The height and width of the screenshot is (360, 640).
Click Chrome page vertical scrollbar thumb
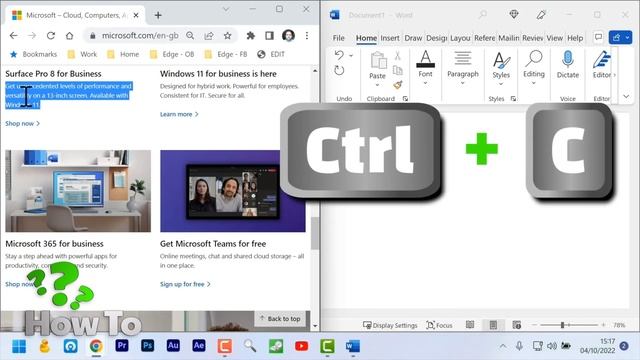tap(315, 233)
